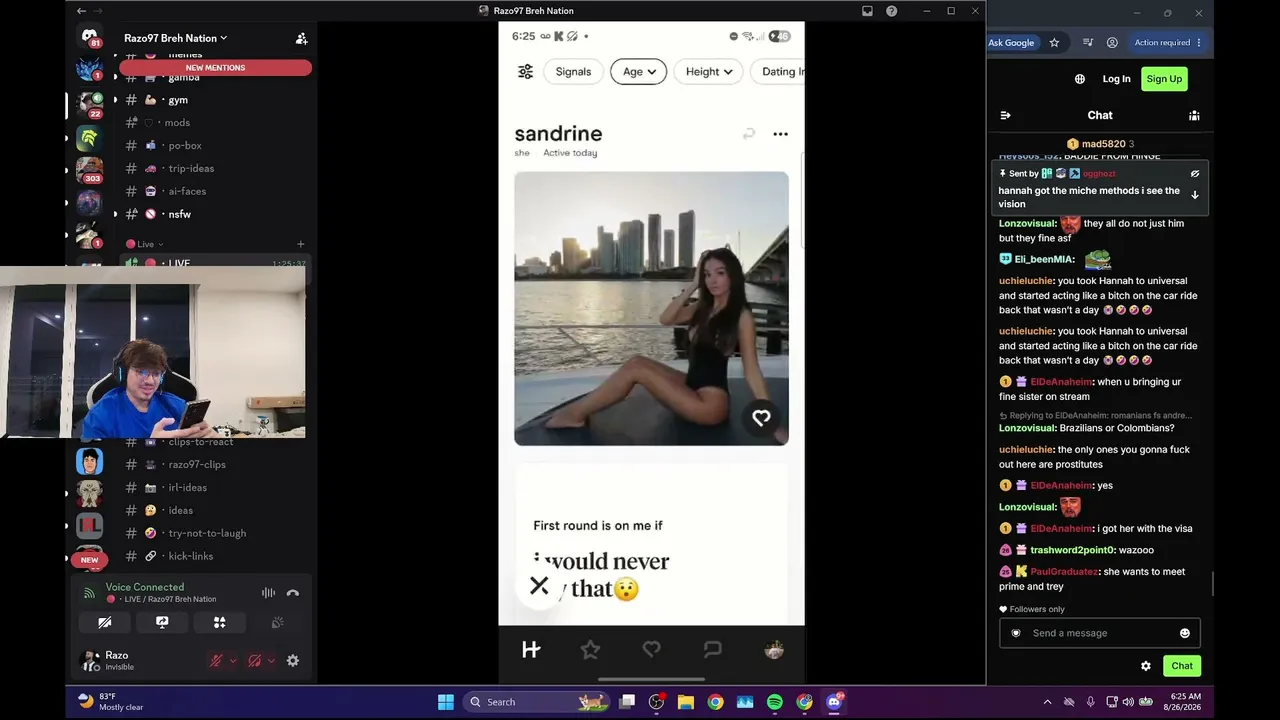View sandrine's boat photo

651,308
